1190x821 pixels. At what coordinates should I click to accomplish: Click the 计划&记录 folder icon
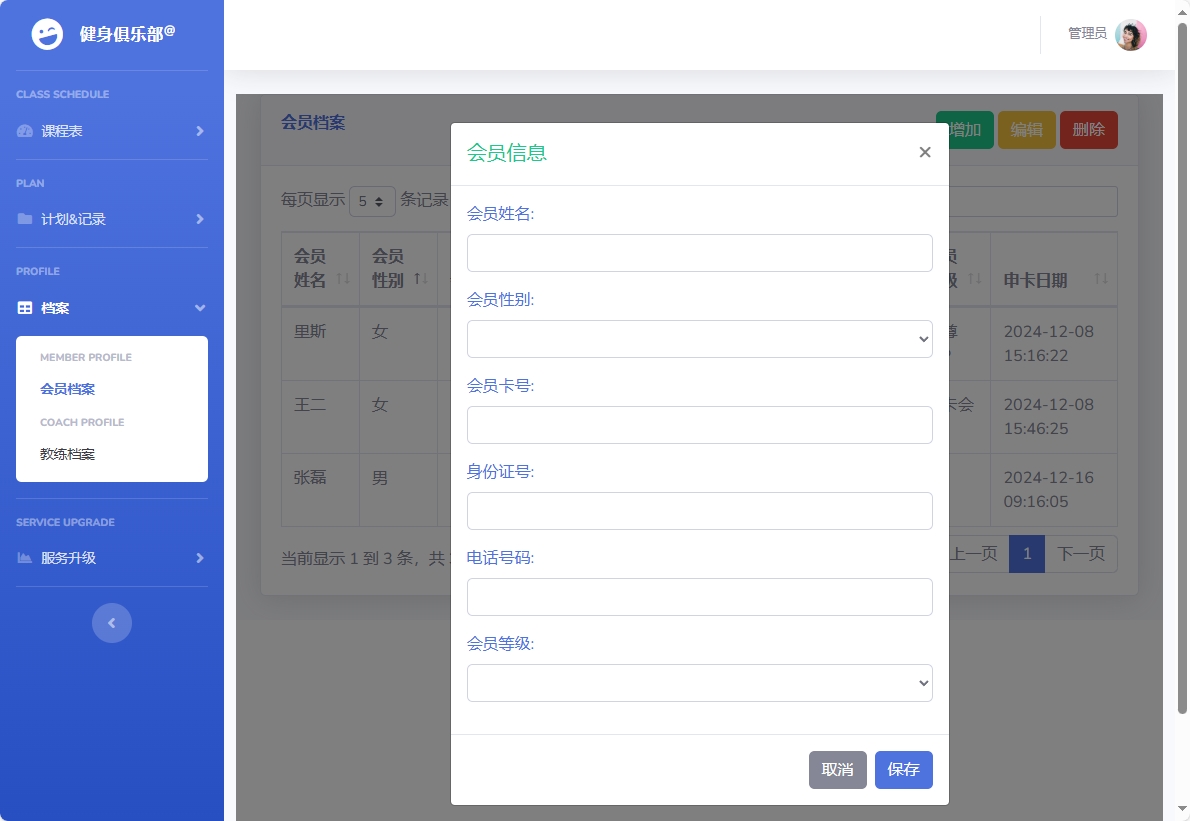tap(25, 219)
